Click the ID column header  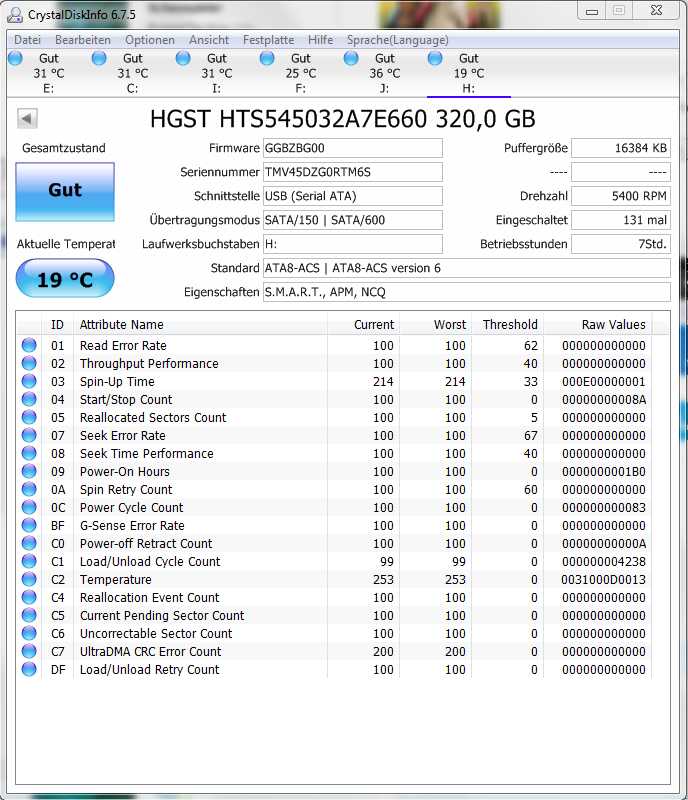(57, 324)
